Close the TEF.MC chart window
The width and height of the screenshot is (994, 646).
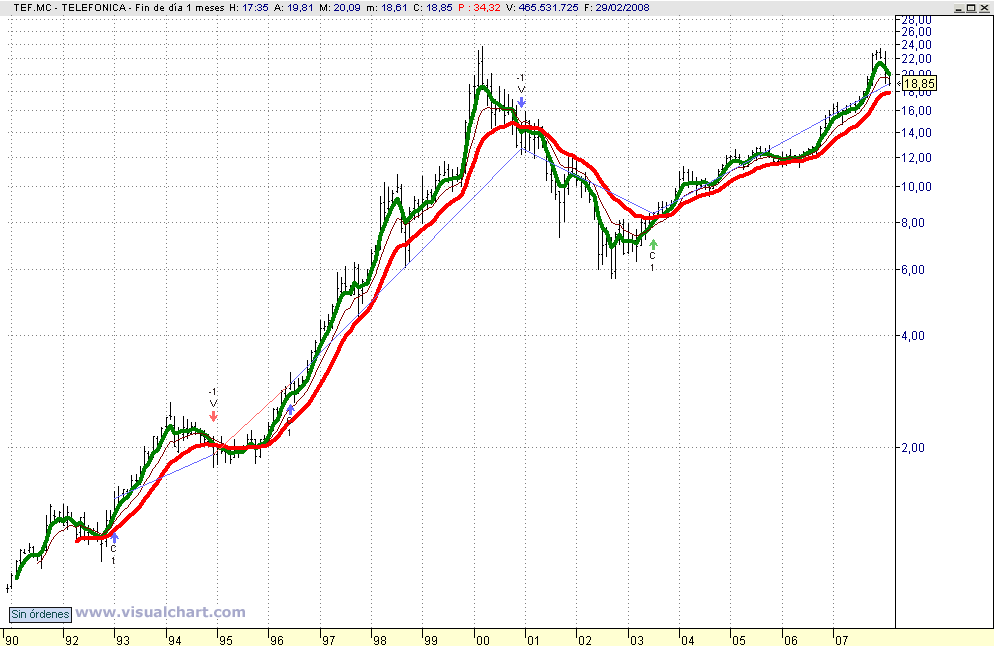[x=983, y=8]
